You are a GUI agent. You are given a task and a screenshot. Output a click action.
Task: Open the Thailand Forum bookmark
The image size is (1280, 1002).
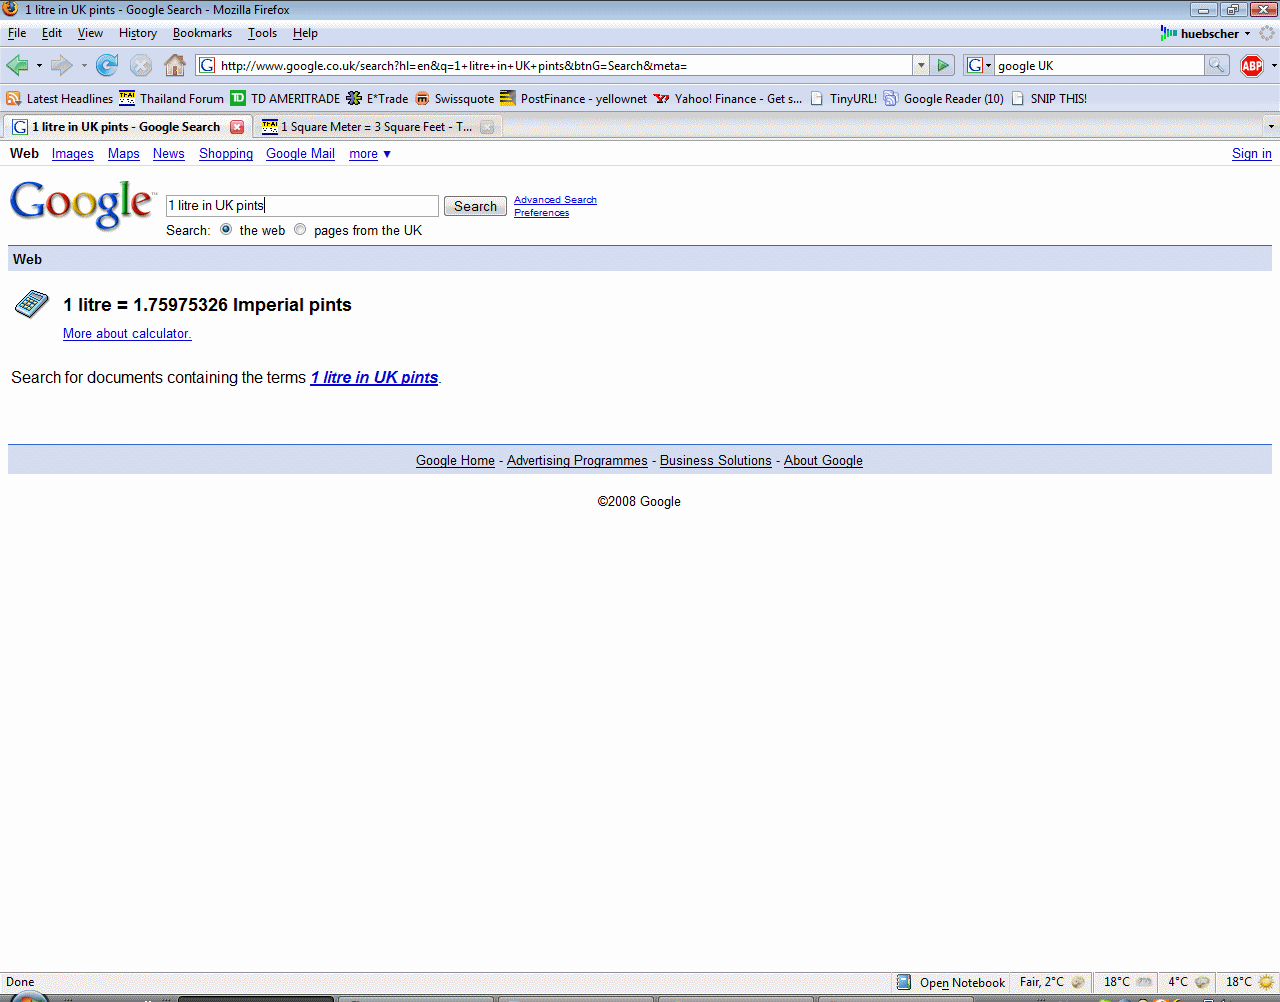172,98
